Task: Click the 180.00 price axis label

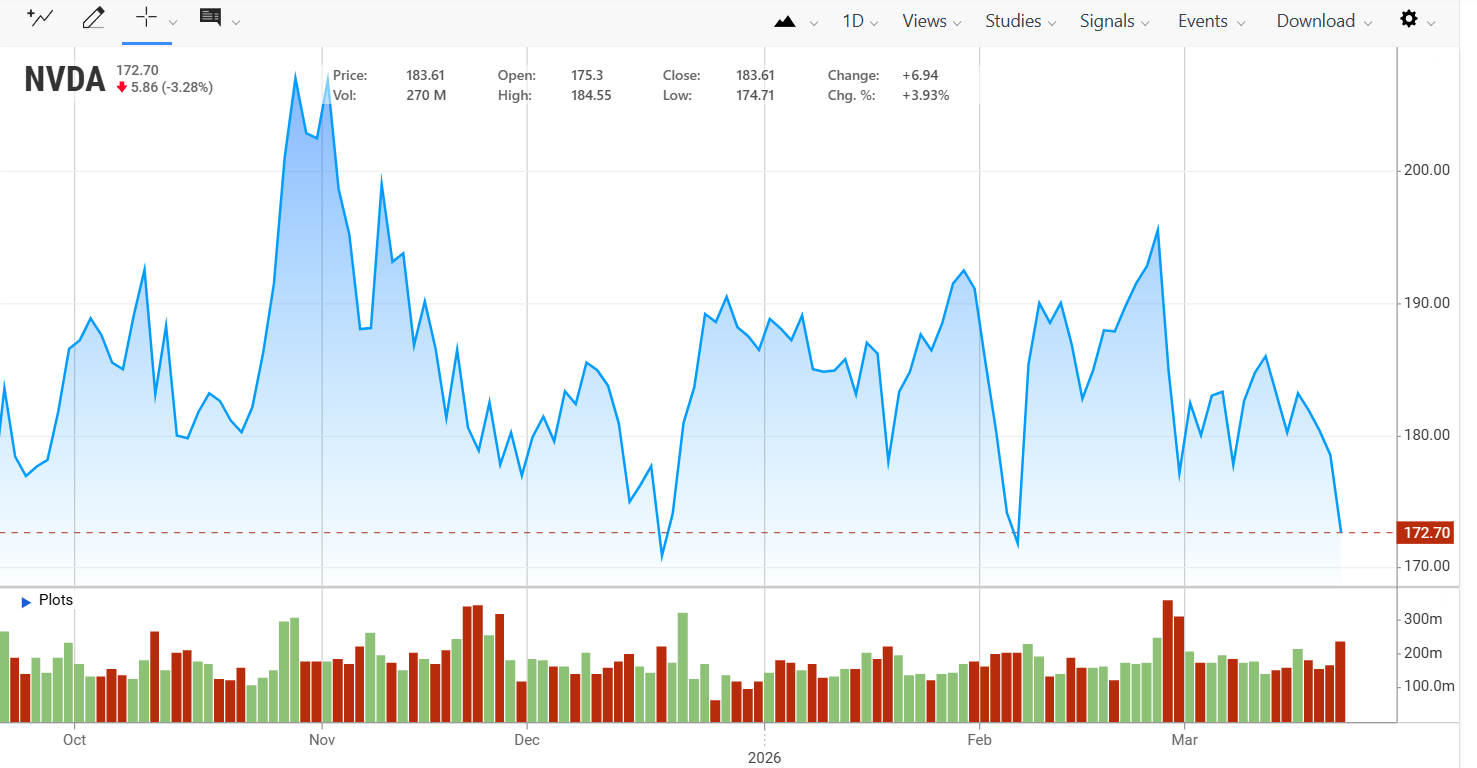Action: click(1427, 435)
